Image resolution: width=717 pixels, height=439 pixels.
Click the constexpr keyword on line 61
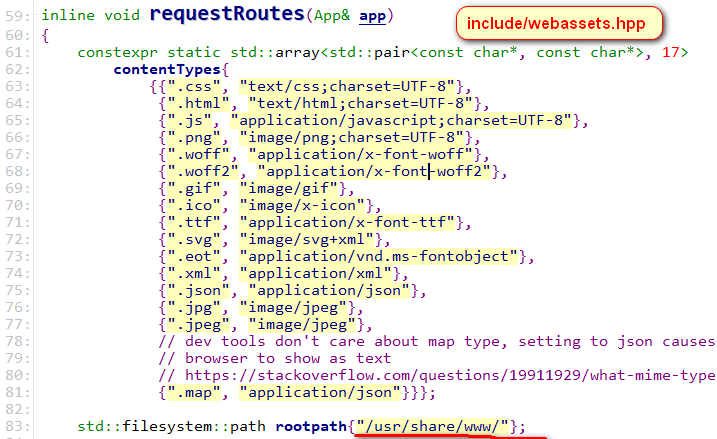pyautogui.click(x=118, y=53)
